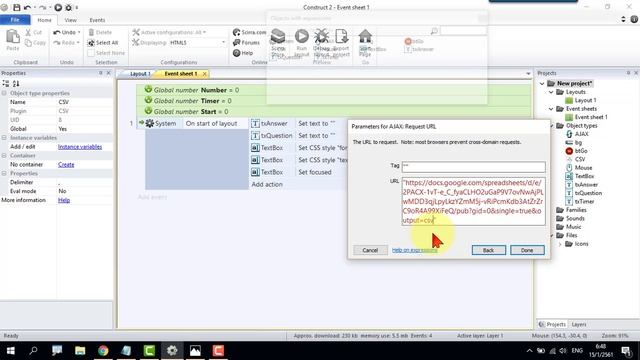
Task: Collapse the Container section
Action: tap(4, 156)
